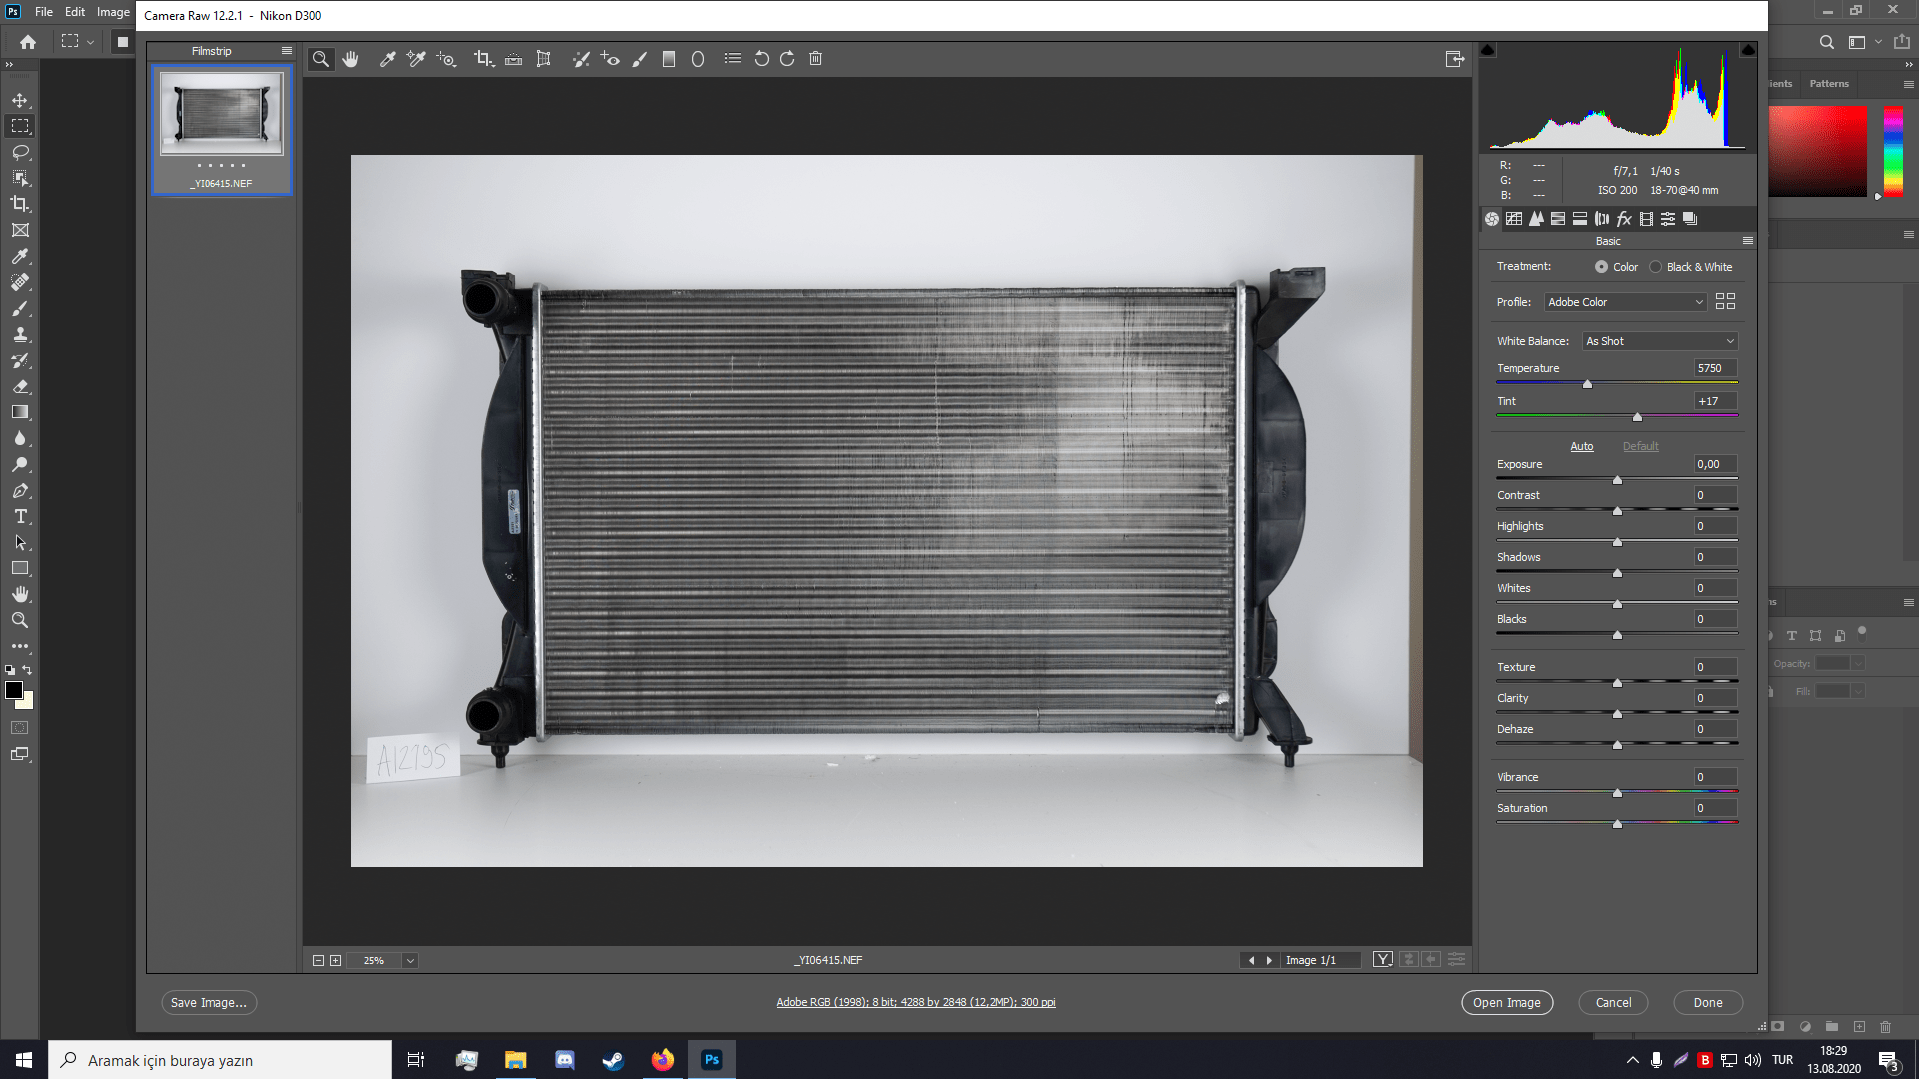Viewport: 1919px width, 1079px height.
Task: Click the Open Image button
Action: 1506,1002
